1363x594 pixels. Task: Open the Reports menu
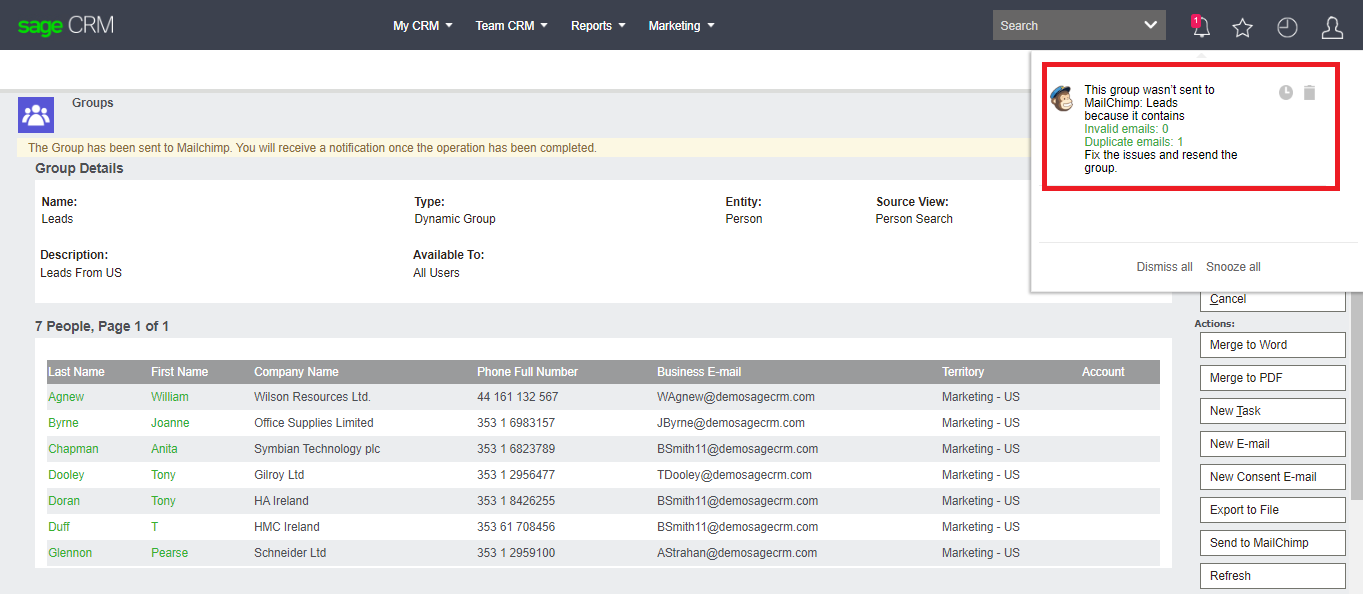tap(598, 26)
